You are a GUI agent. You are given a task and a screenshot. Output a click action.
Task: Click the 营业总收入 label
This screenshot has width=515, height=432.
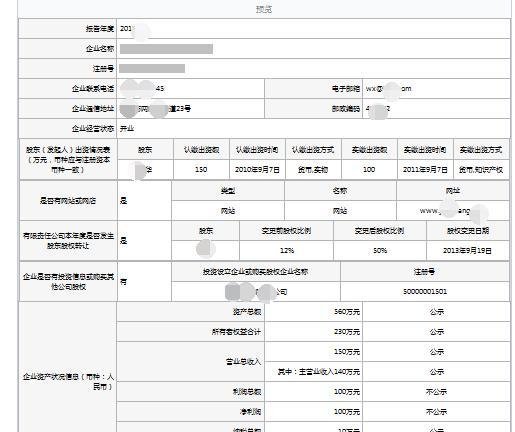[x=243, y=362]
